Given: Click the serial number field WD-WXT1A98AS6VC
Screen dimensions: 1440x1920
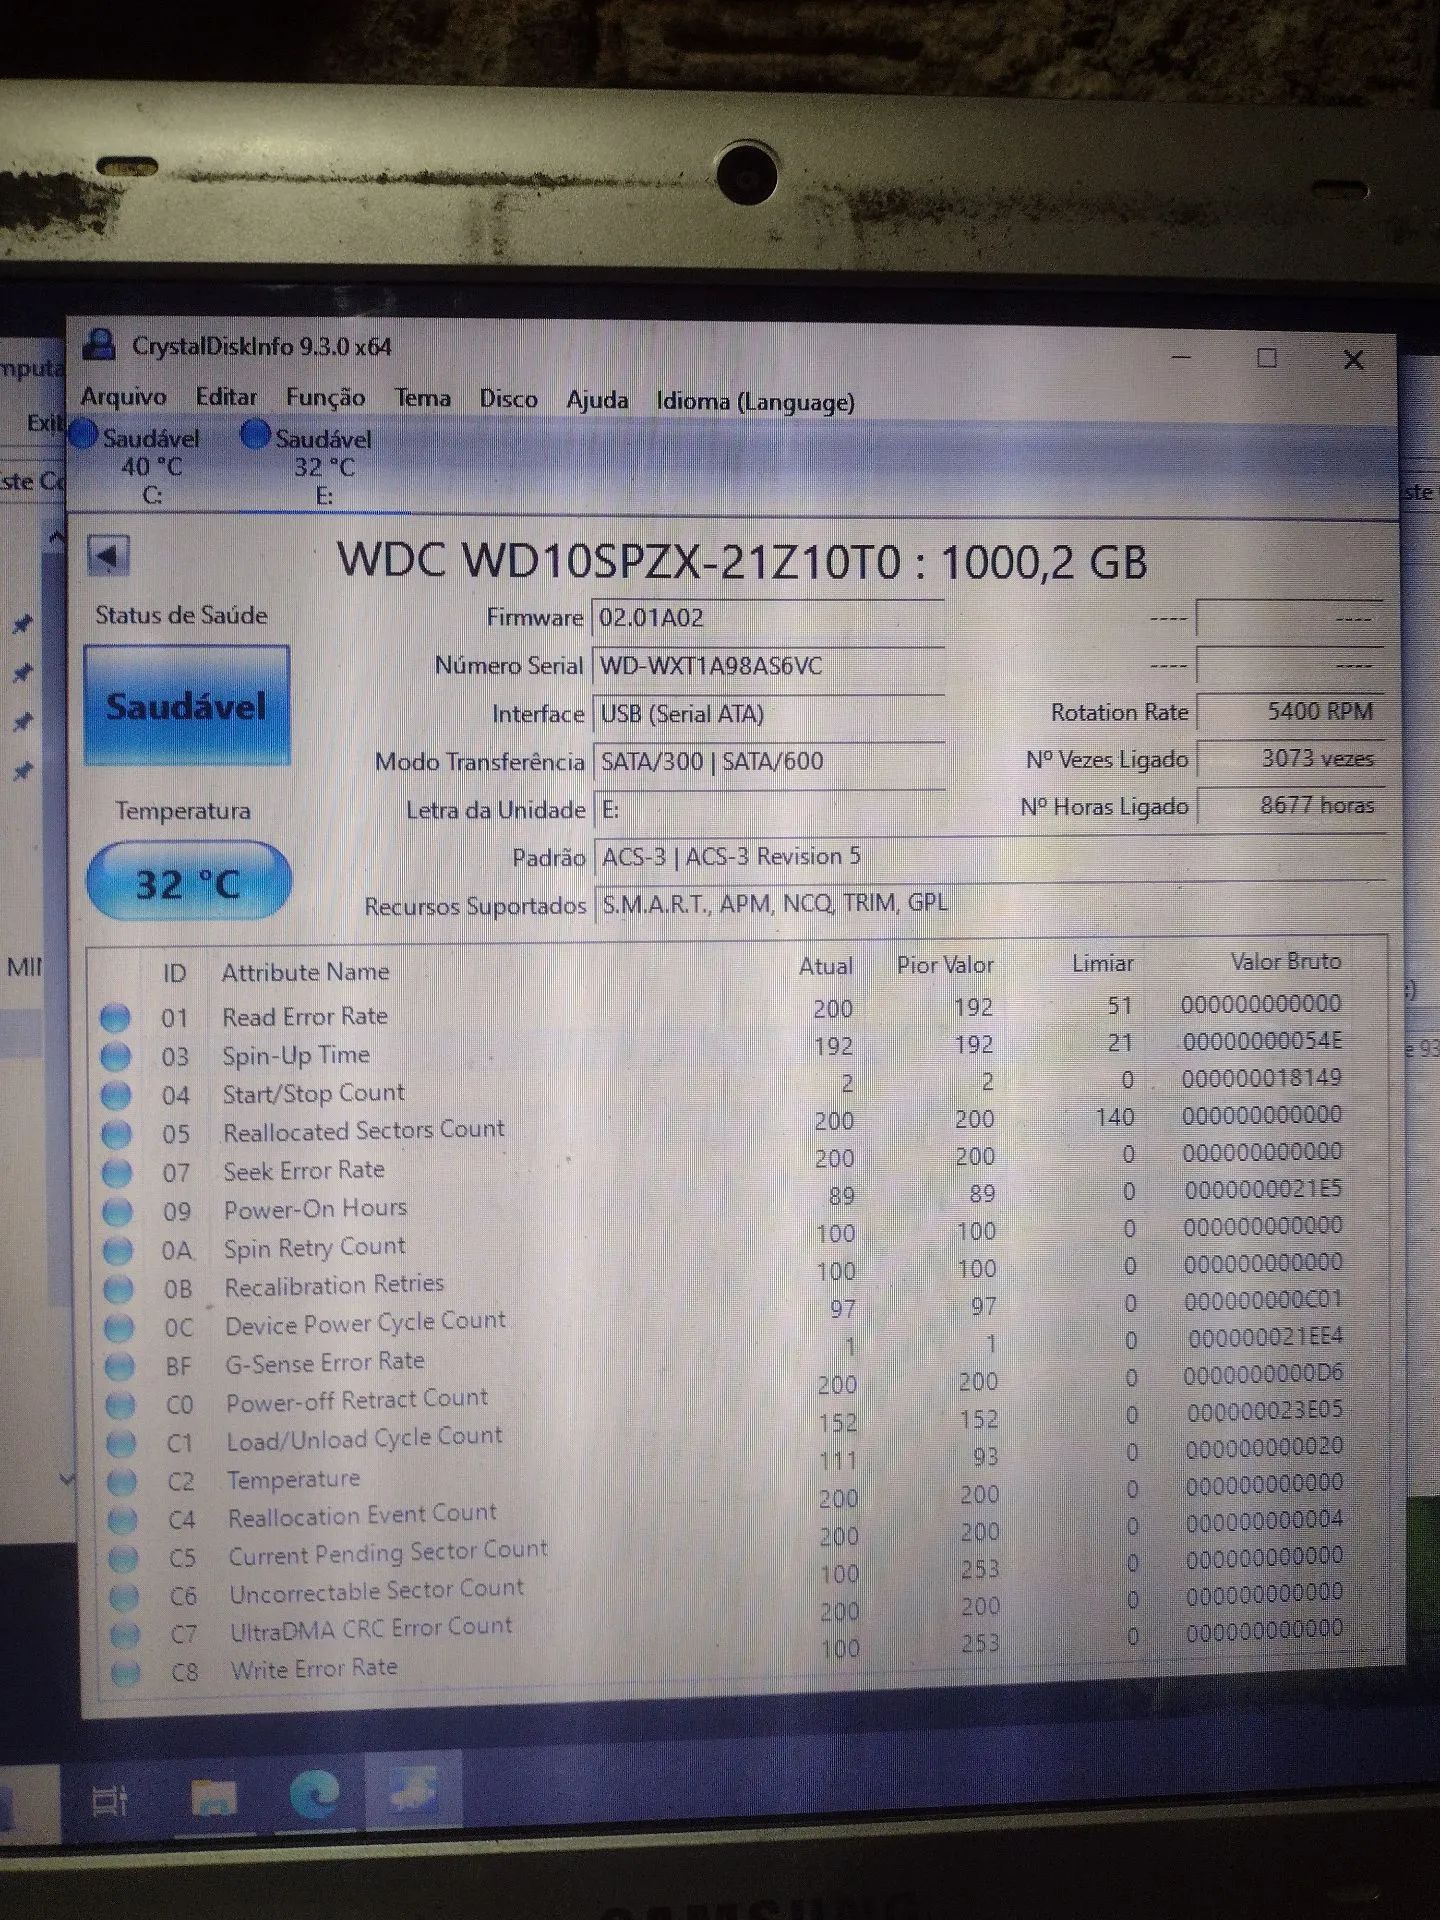Looking at the screenshot, I should [768, 666].
